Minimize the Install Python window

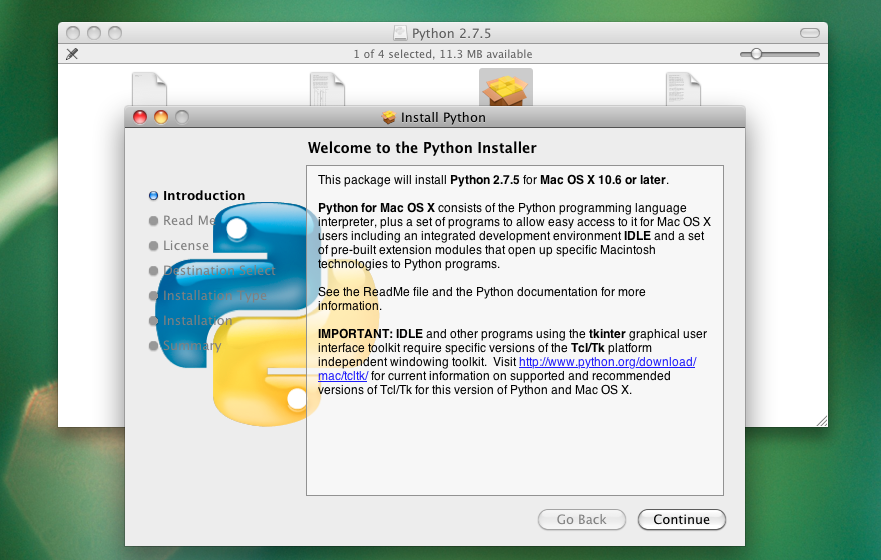click(161, 117)
